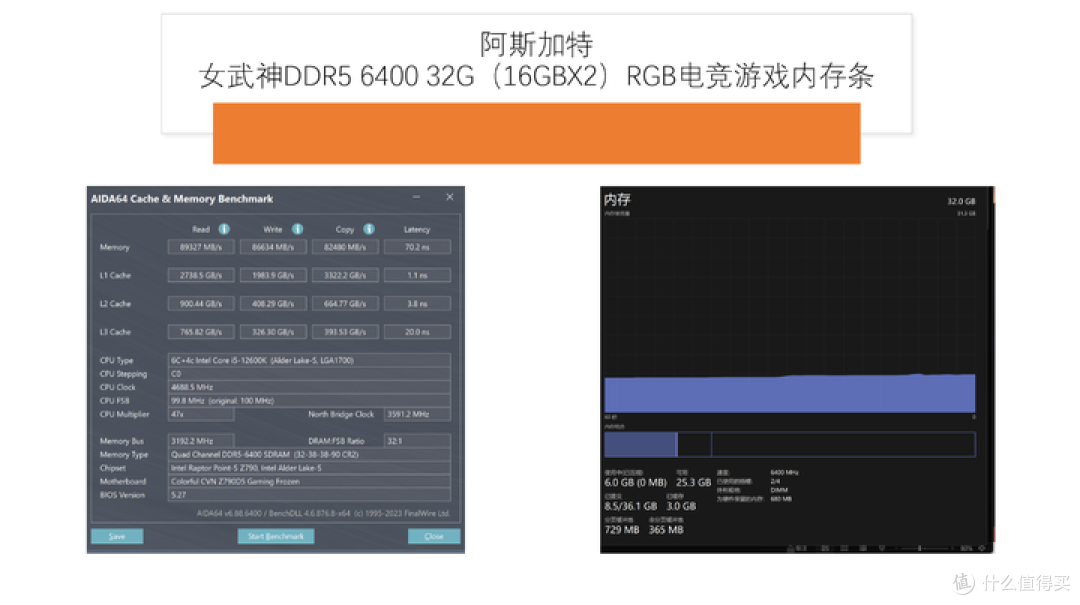
Task: Click committed memory value 8.5/36.1 GB
Action: [630, 506]
